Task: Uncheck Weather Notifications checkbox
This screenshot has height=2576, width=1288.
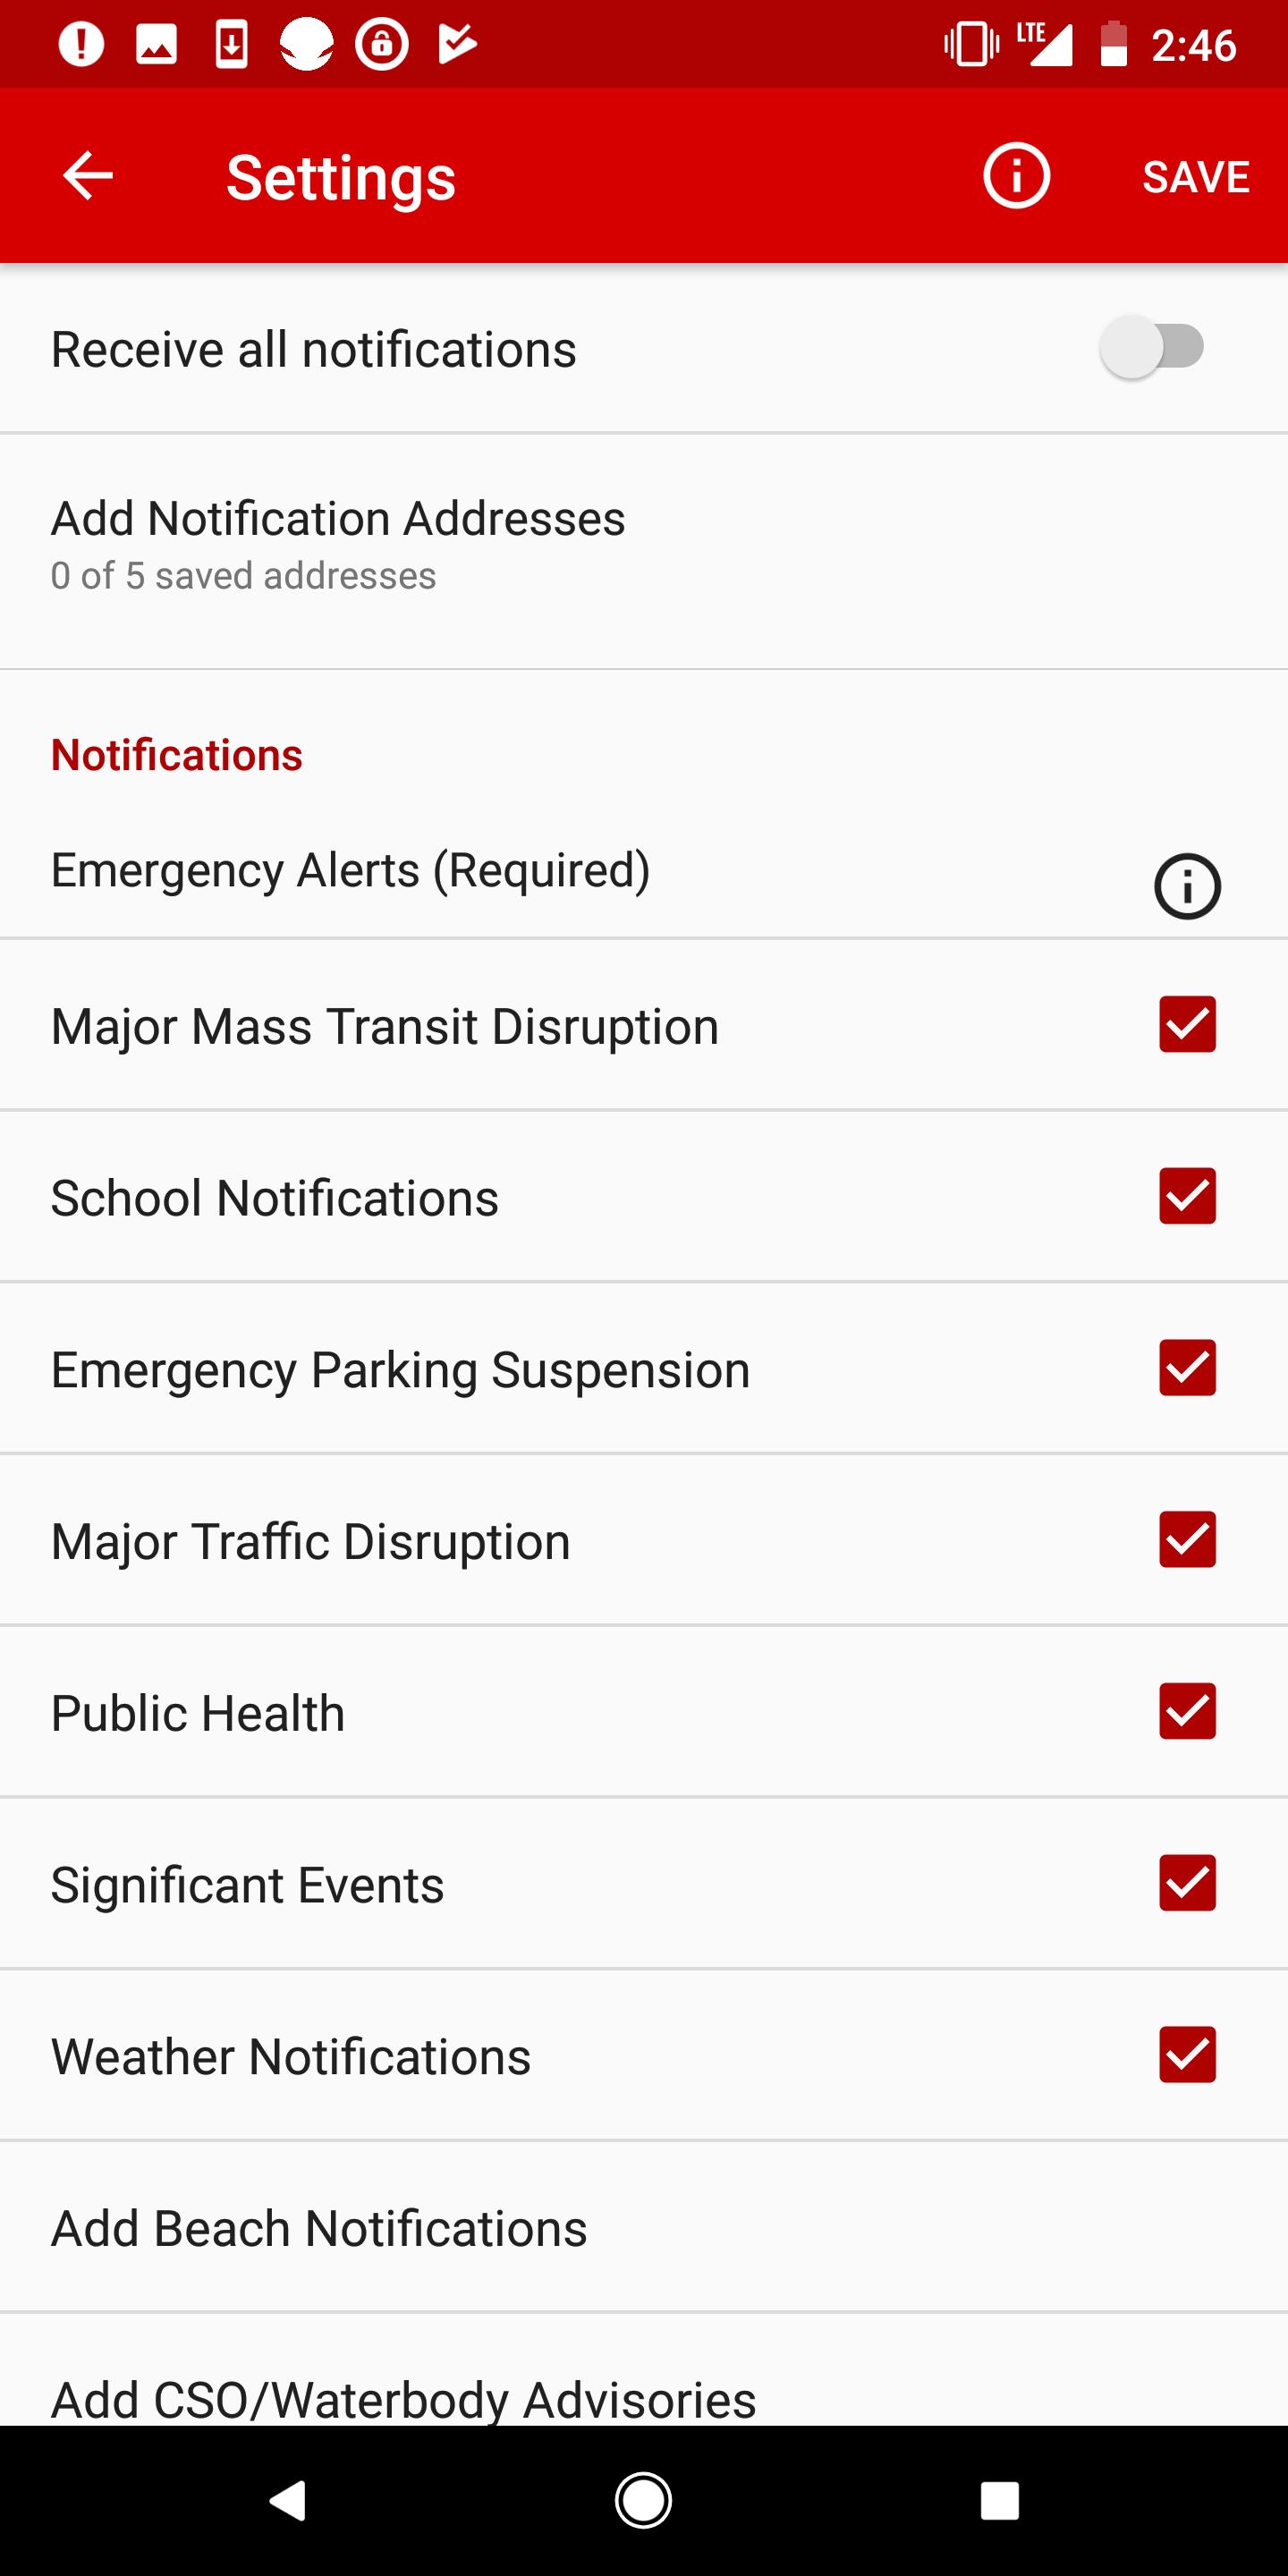Action: click(1187, 2055)
